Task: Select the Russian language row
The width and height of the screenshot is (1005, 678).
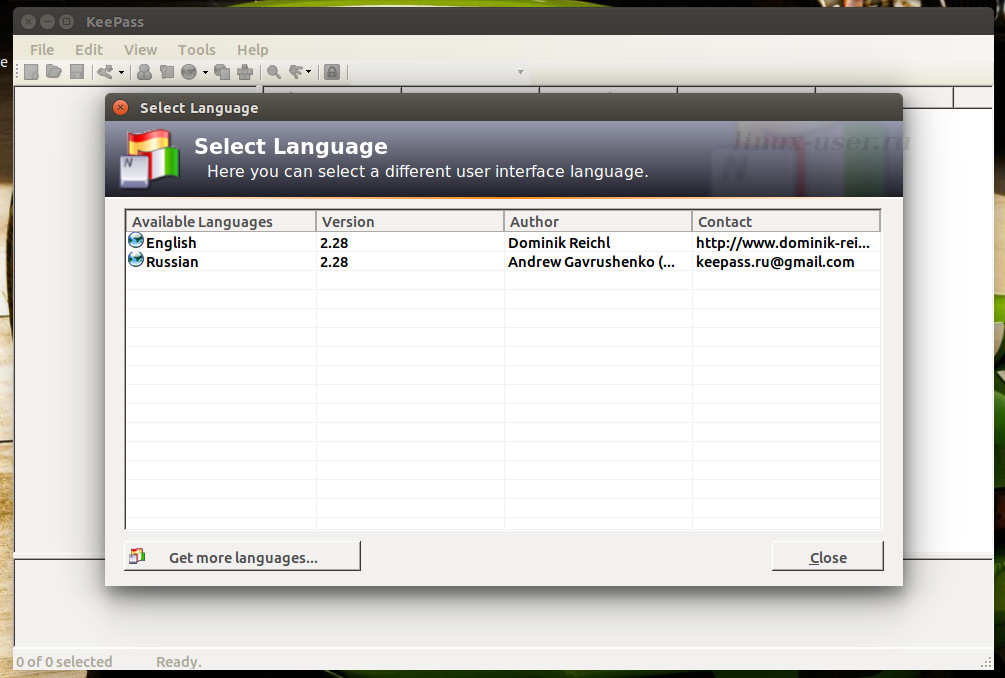Action: click(503, 261)
